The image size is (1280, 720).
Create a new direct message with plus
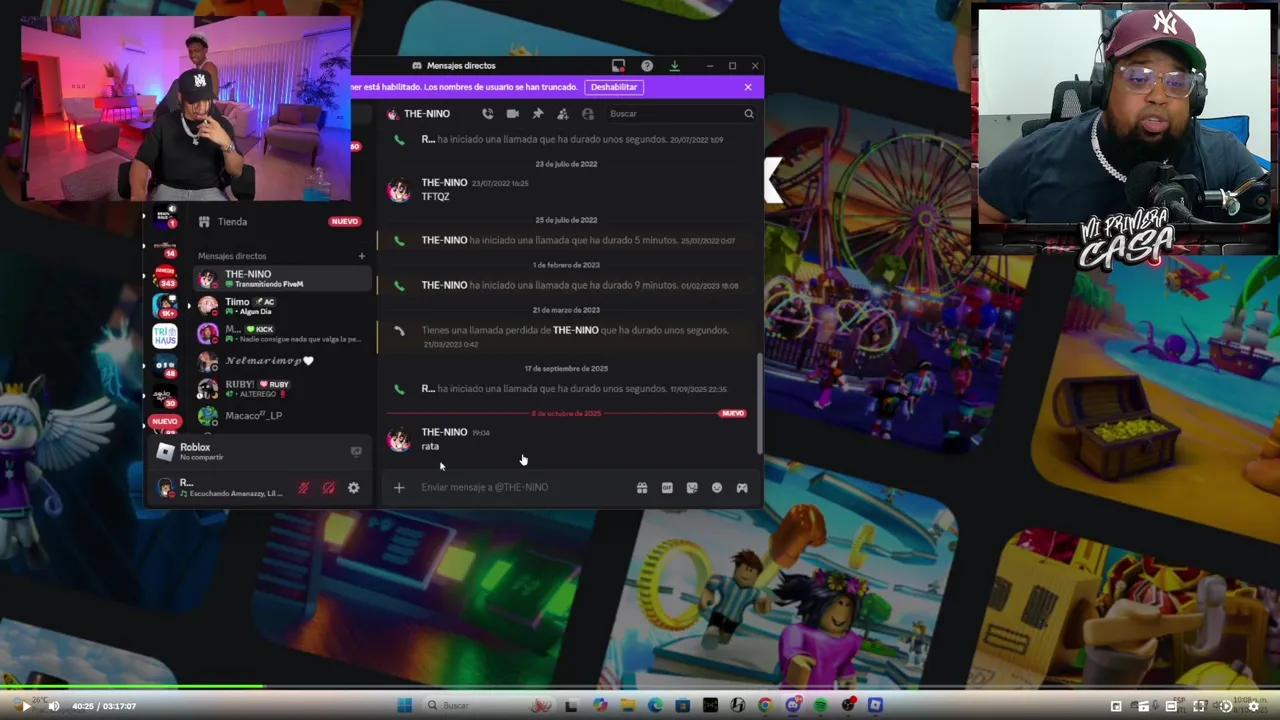coord(362,256)
